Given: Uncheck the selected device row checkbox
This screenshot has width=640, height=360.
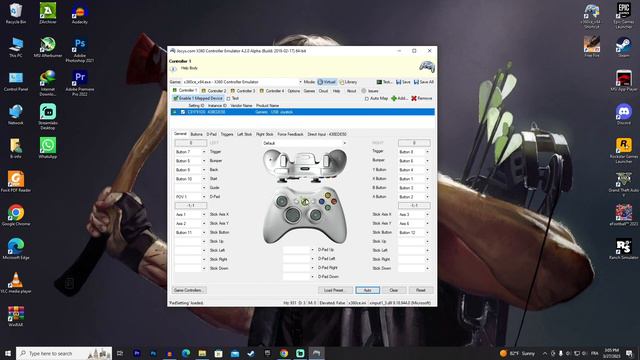Looking at the screenshot, I should coord(183,112).
